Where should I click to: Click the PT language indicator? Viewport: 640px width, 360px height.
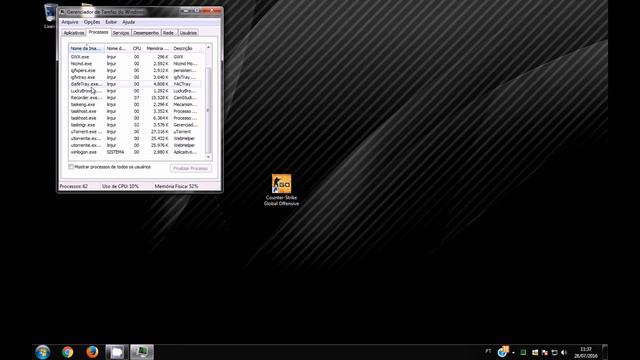pyautogui.click(x=488, y=351)
